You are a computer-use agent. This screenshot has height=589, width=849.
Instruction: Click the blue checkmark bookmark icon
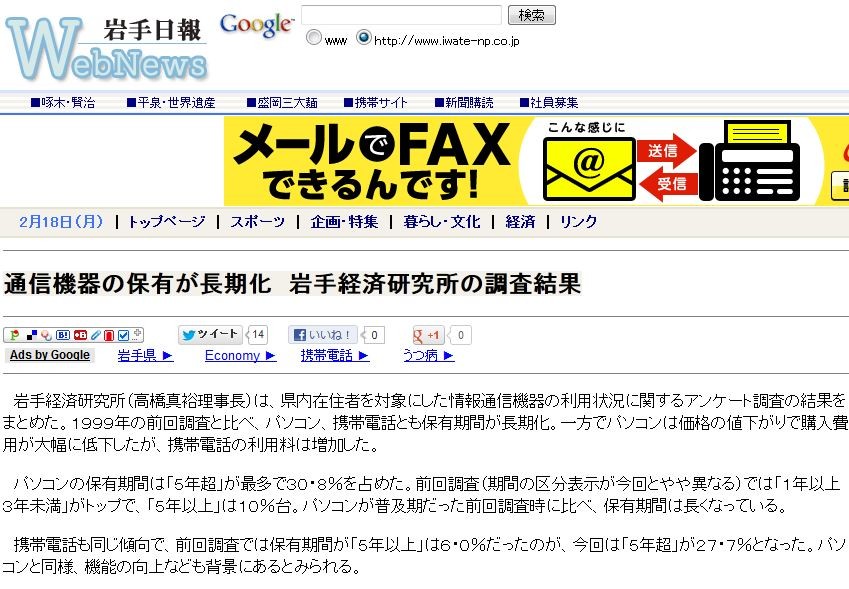click(123, 335)
